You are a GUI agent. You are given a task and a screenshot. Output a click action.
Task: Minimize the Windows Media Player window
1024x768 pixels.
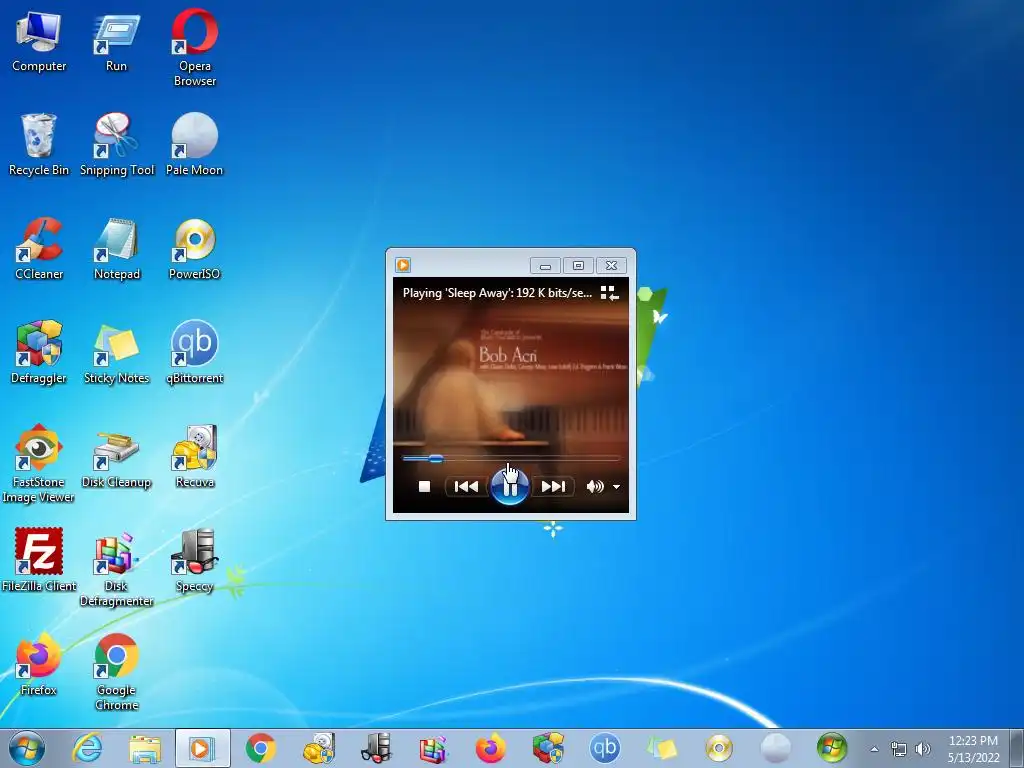(545, 266)
